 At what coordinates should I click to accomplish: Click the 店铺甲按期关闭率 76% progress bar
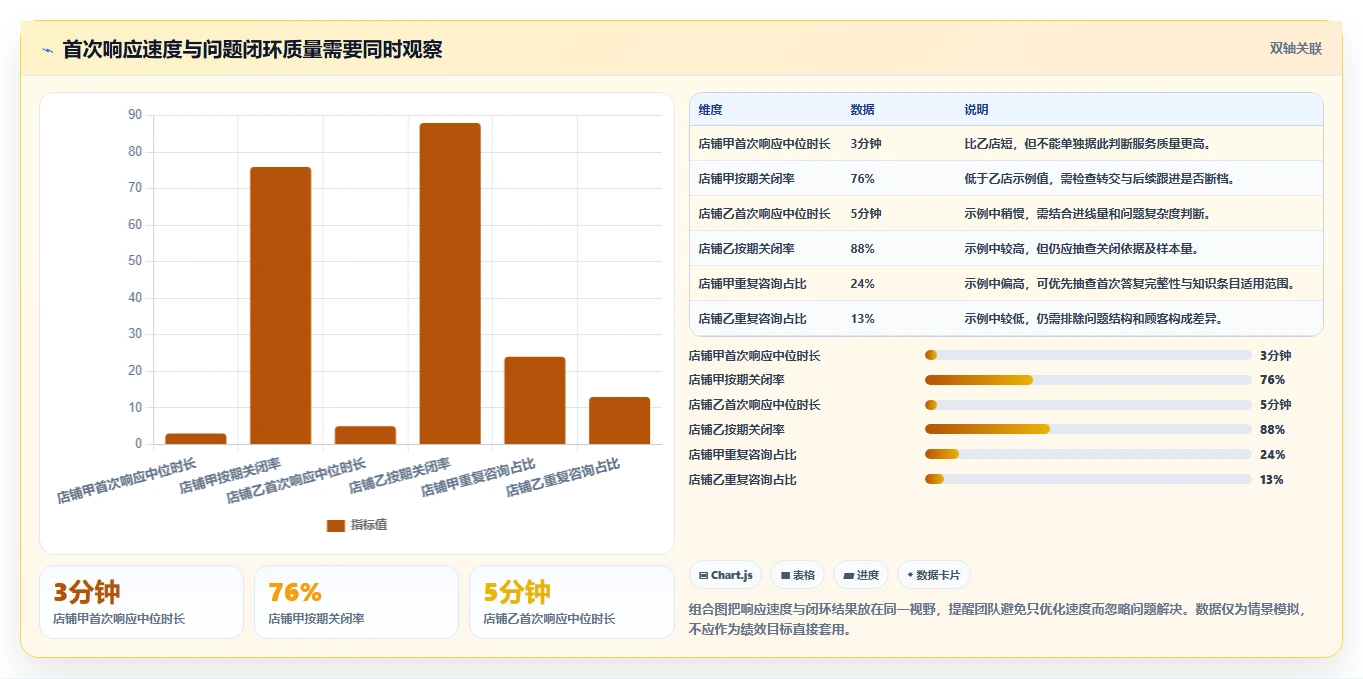pos(1088,380)
